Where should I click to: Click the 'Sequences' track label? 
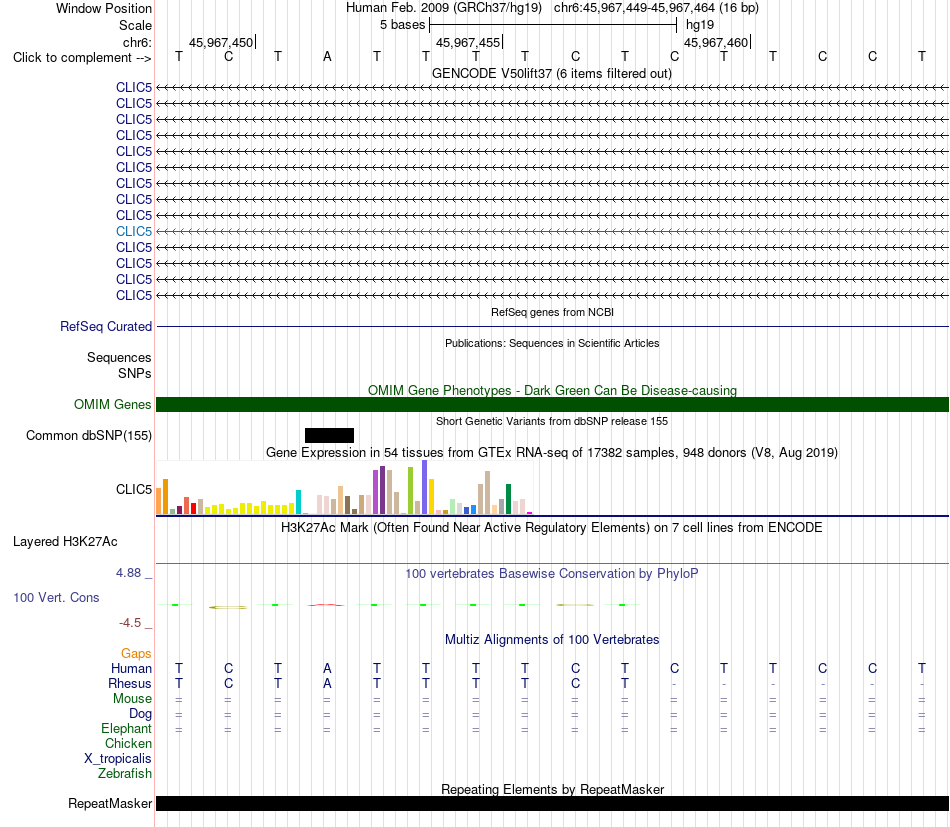tap(119, 357)
